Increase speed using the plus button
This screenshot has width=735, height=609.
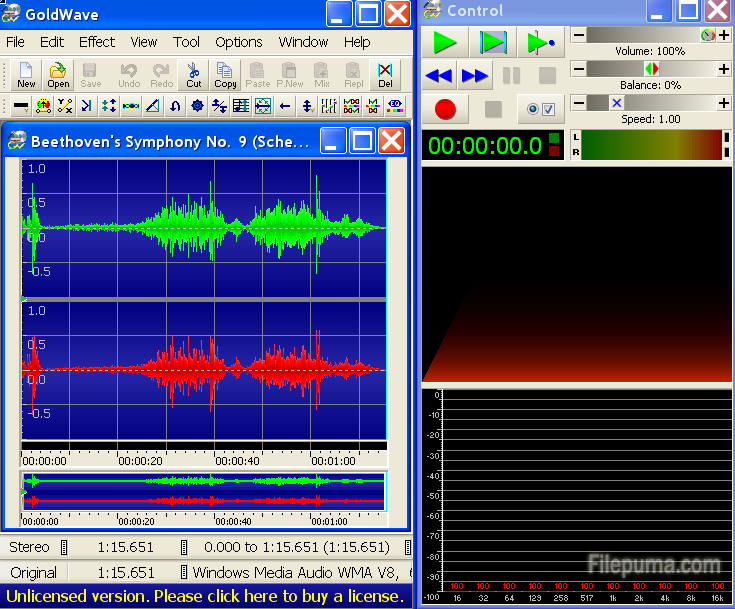pyautogui.click(x=723, y=103)
